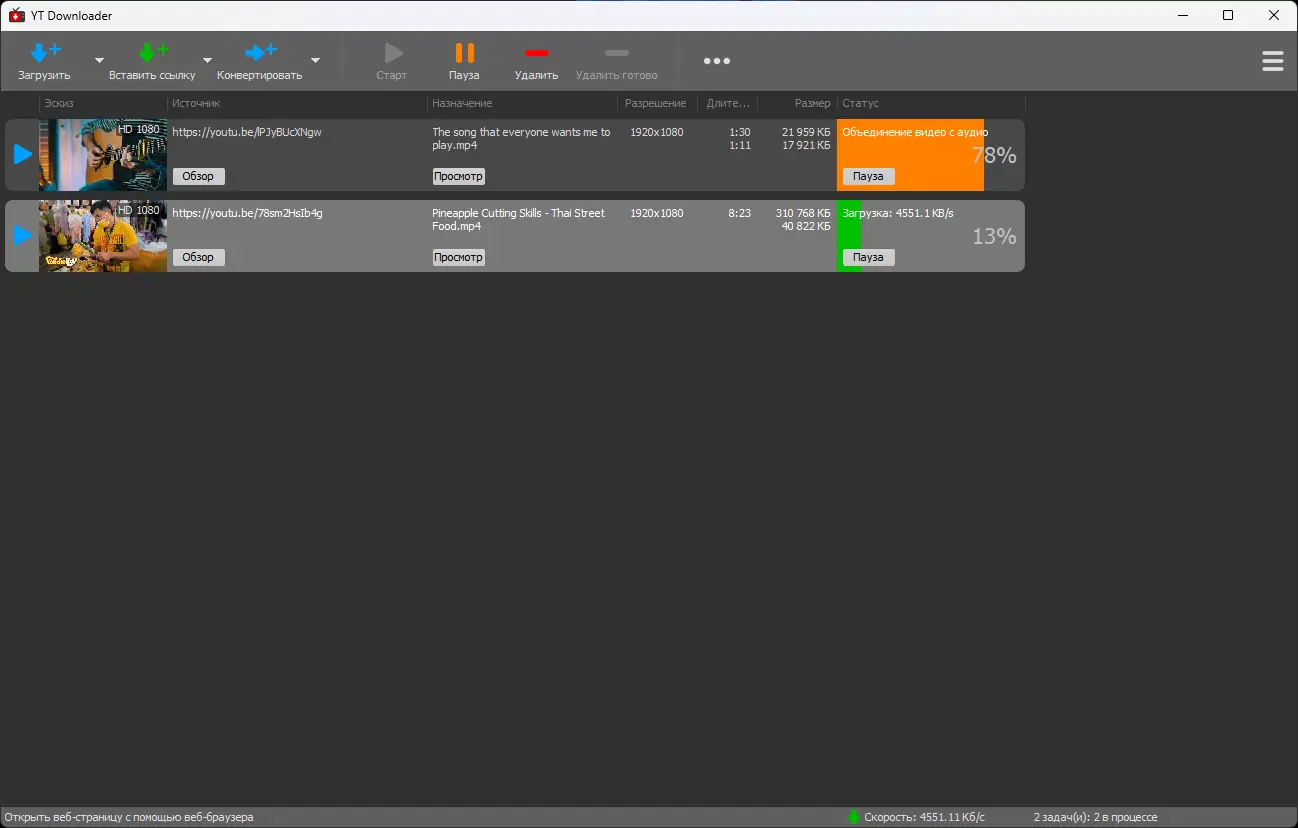Select the https://youtu.be/78sm2HsIb4g source text
Image resolution: width=1298 pixels, height=828 pixels.
247,213
